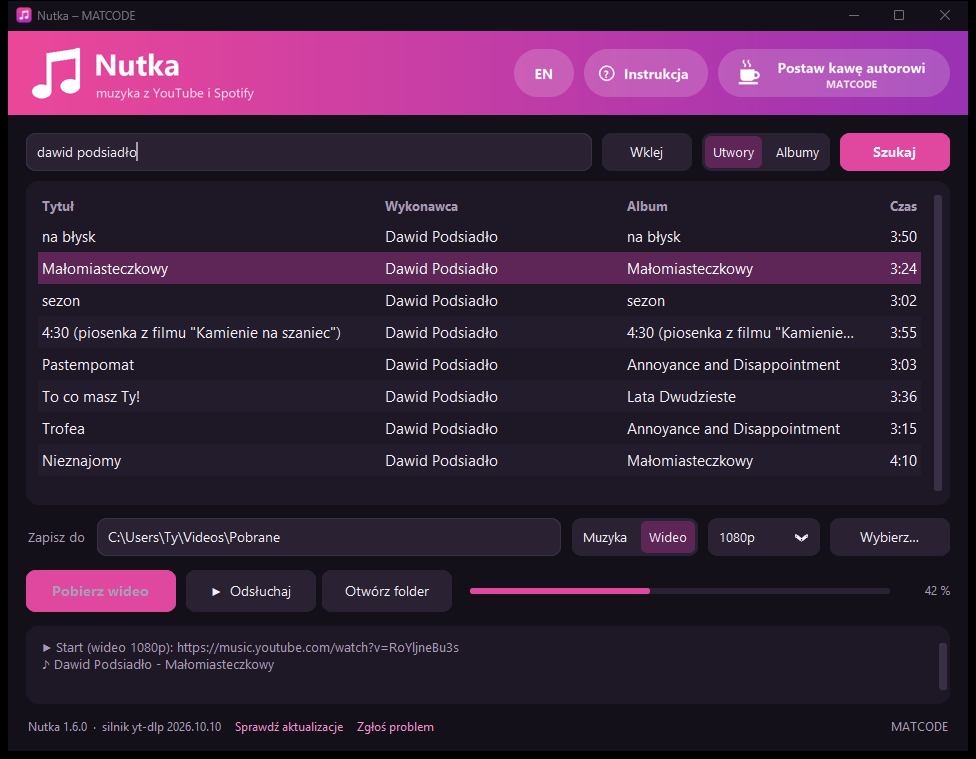Click the coffee cup icon

(x=749, y=73)
